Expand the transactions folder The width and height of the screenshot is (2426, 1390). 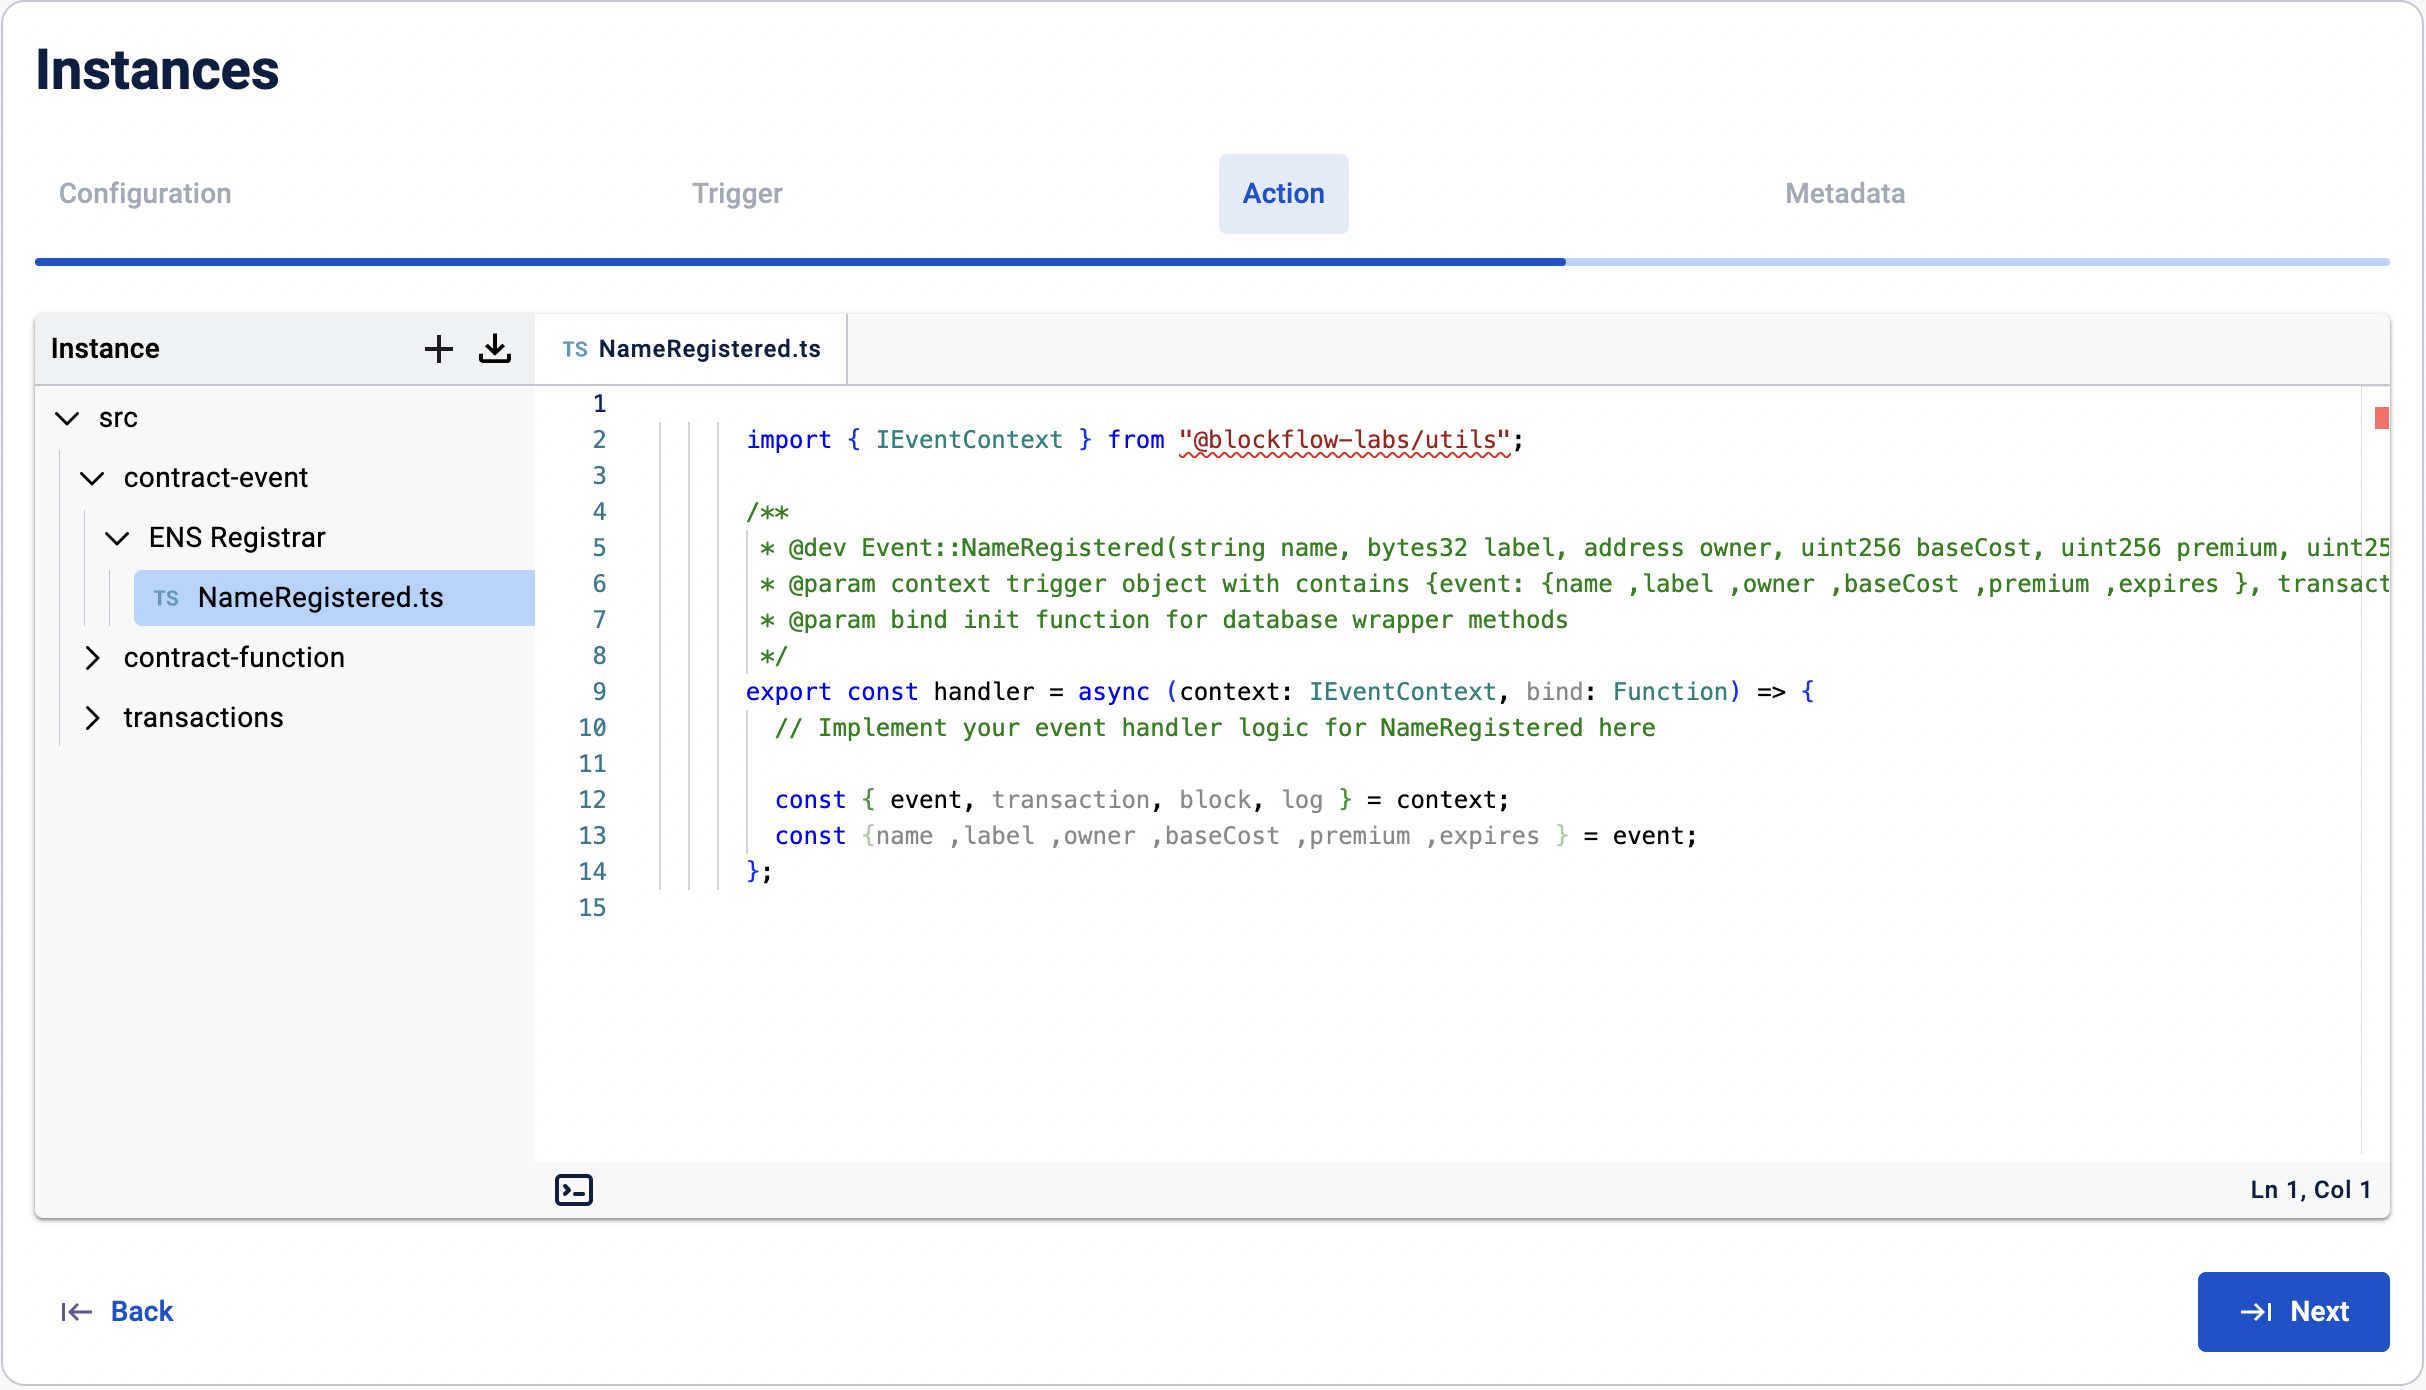[92, 718]
